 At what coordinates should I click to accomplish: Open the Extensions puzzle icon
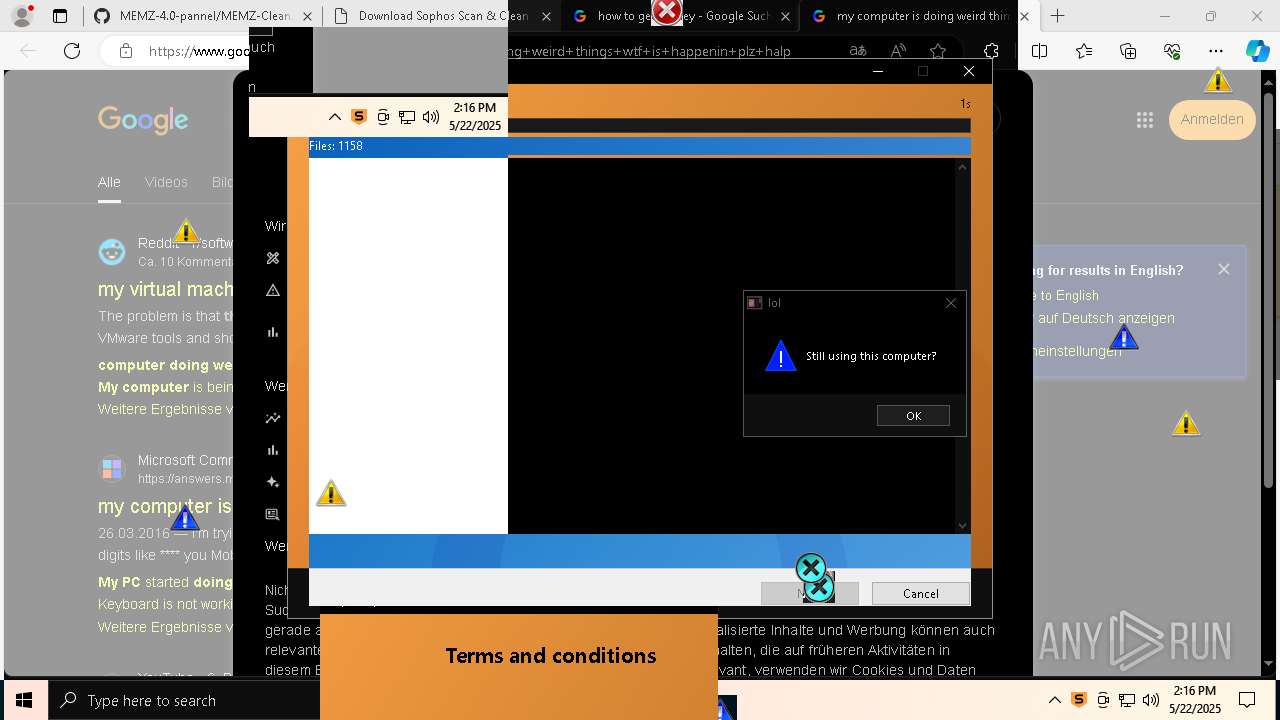(x=991, y=51)
